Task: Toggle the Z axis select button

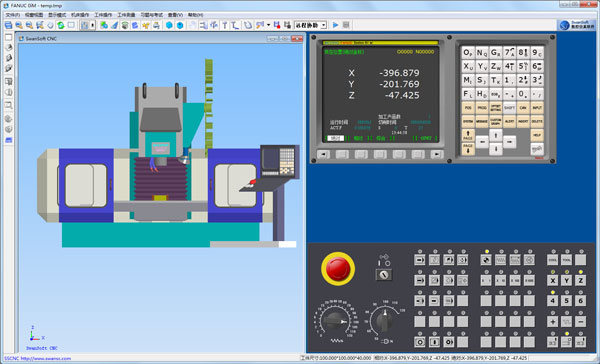Action: click(580, 280)
